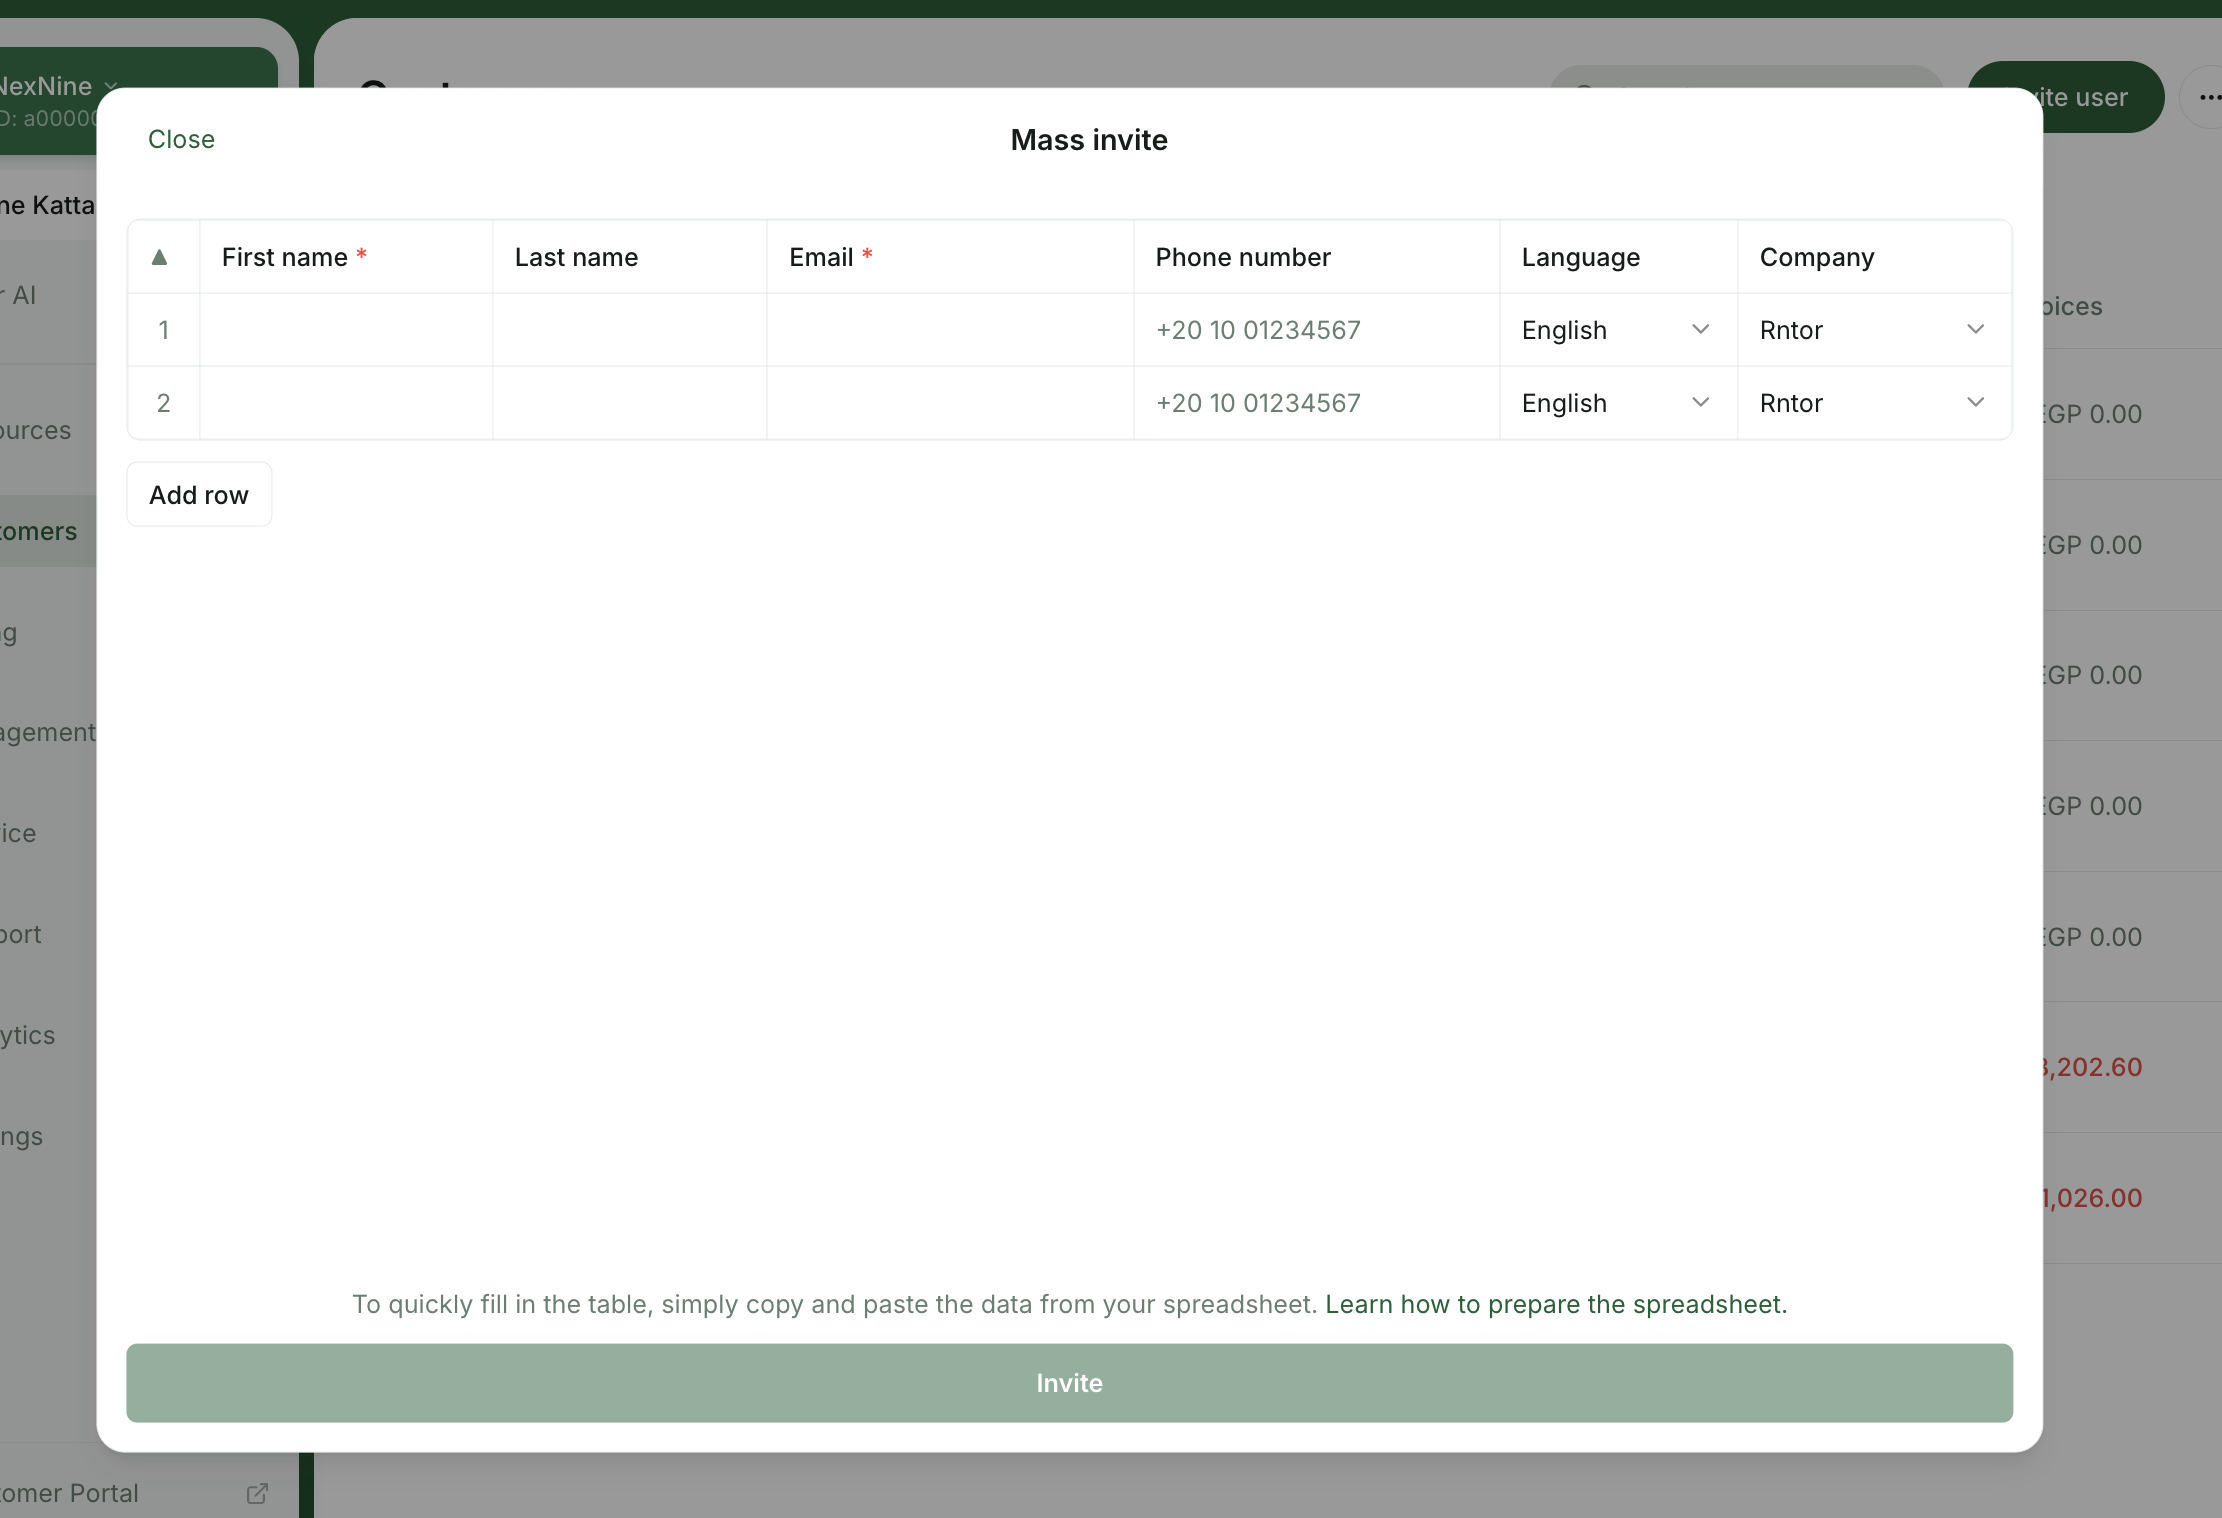Click the sort triangle in the table header
Viewport: 2222px width, 1518px height.
(x=159, y=257)
